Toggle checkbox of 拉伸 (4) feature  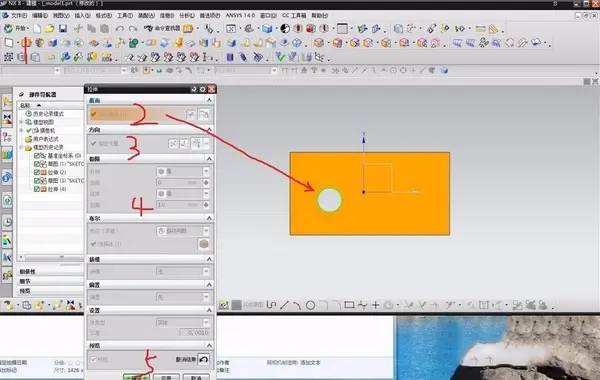[x=37, y=189]
